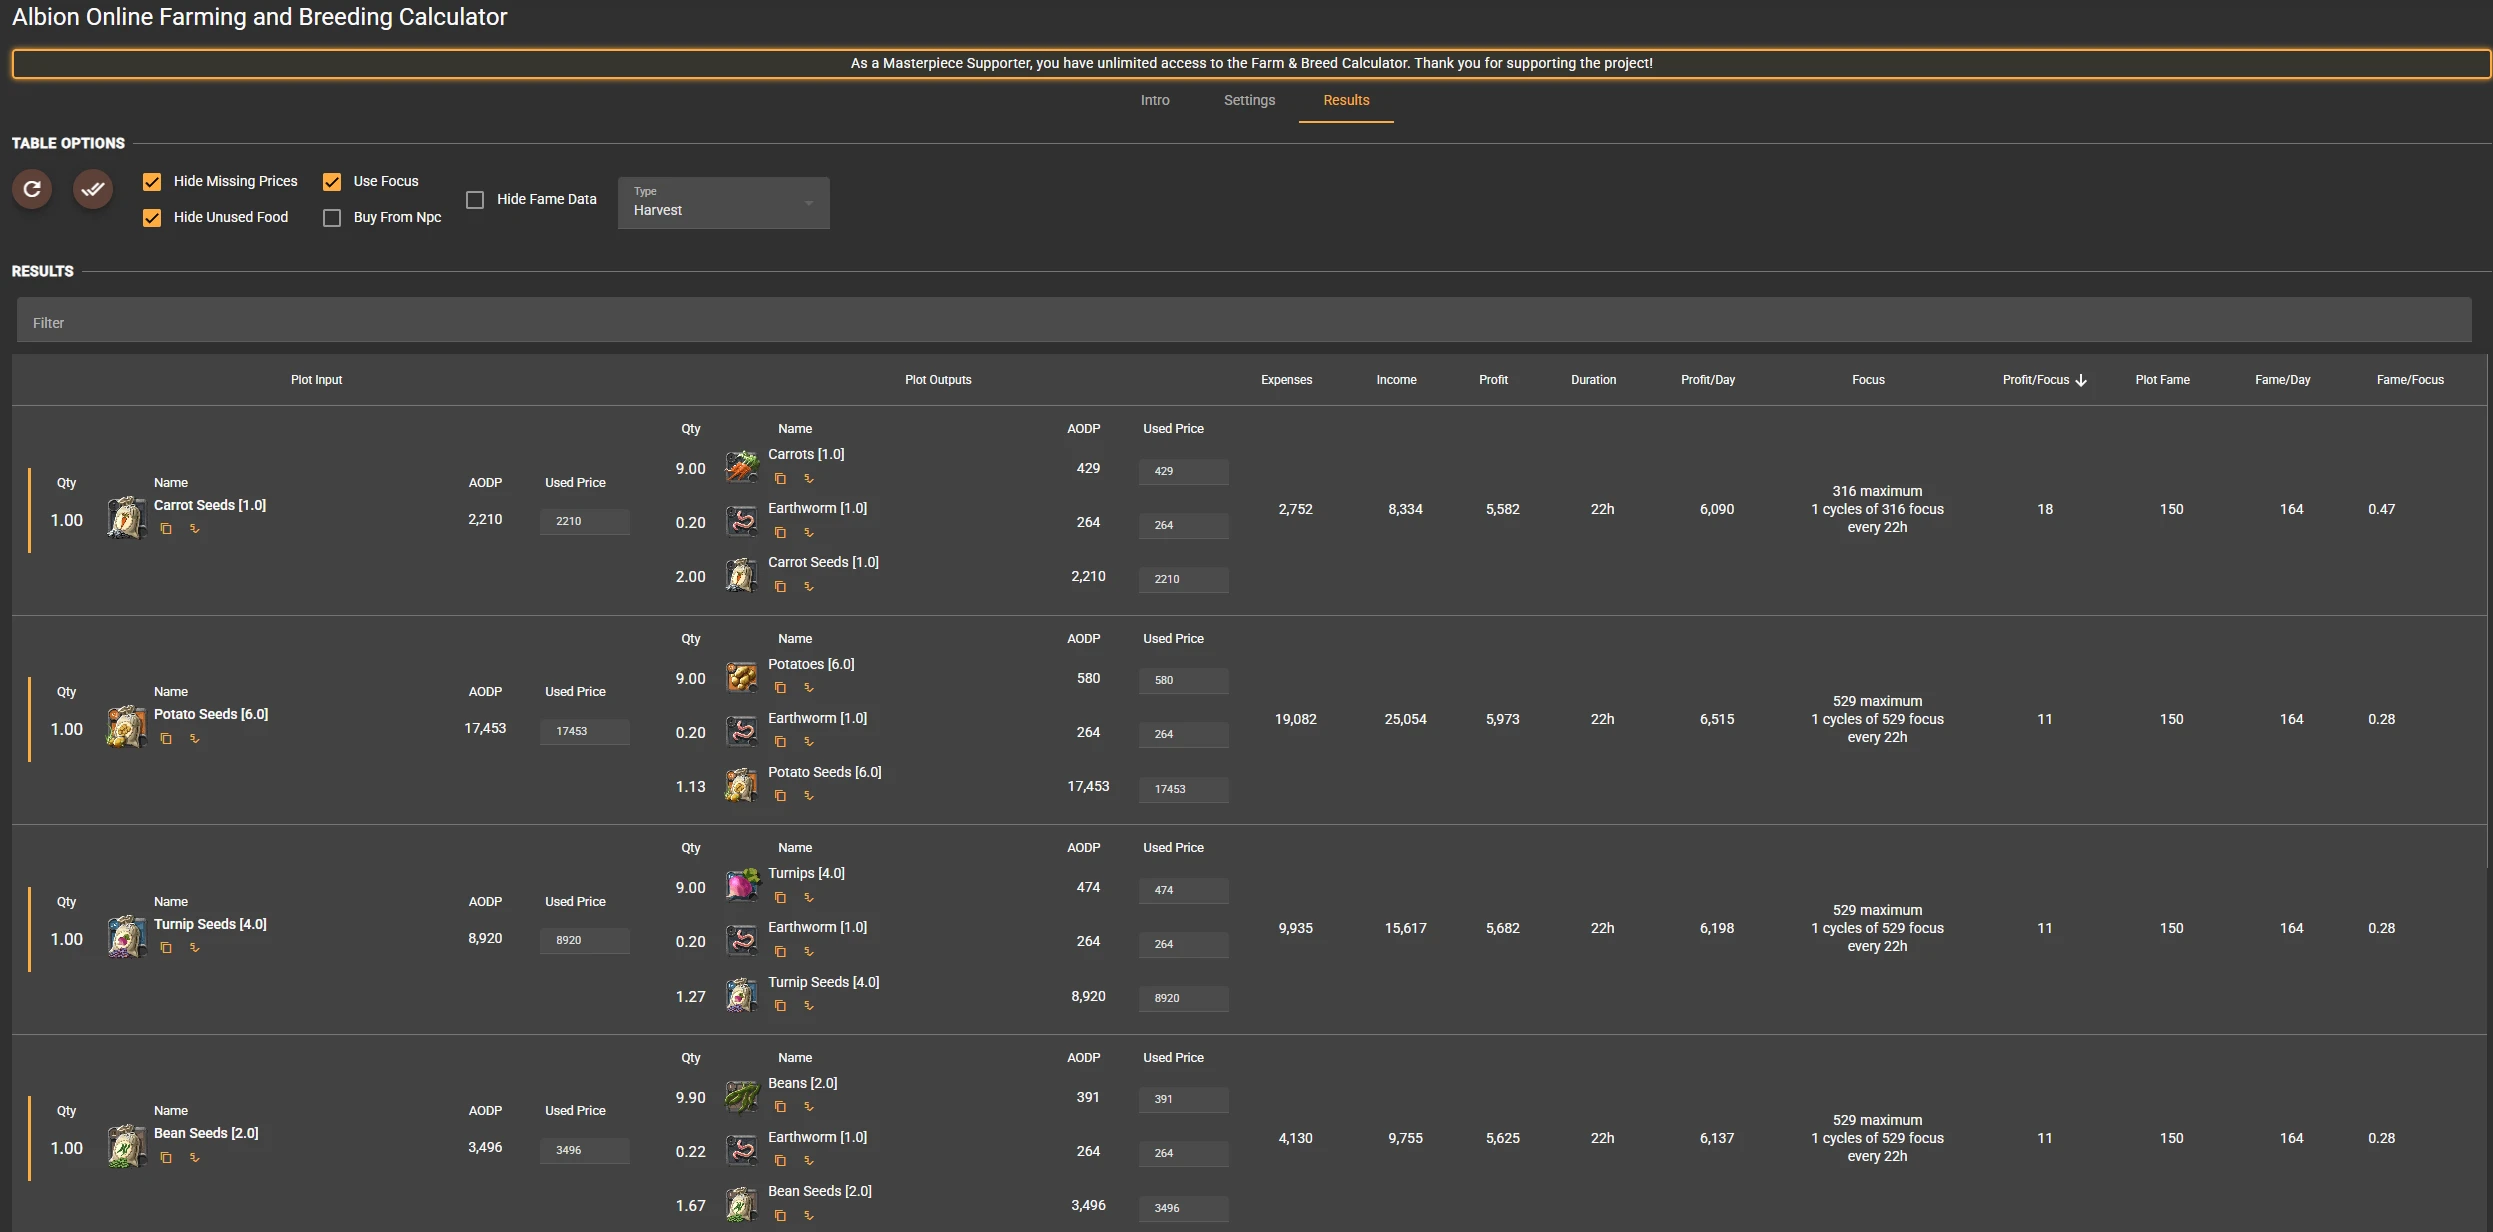Switch to the Settings tab
Viewport: 2493px width, 1232px height.
tap(1249, 100)
